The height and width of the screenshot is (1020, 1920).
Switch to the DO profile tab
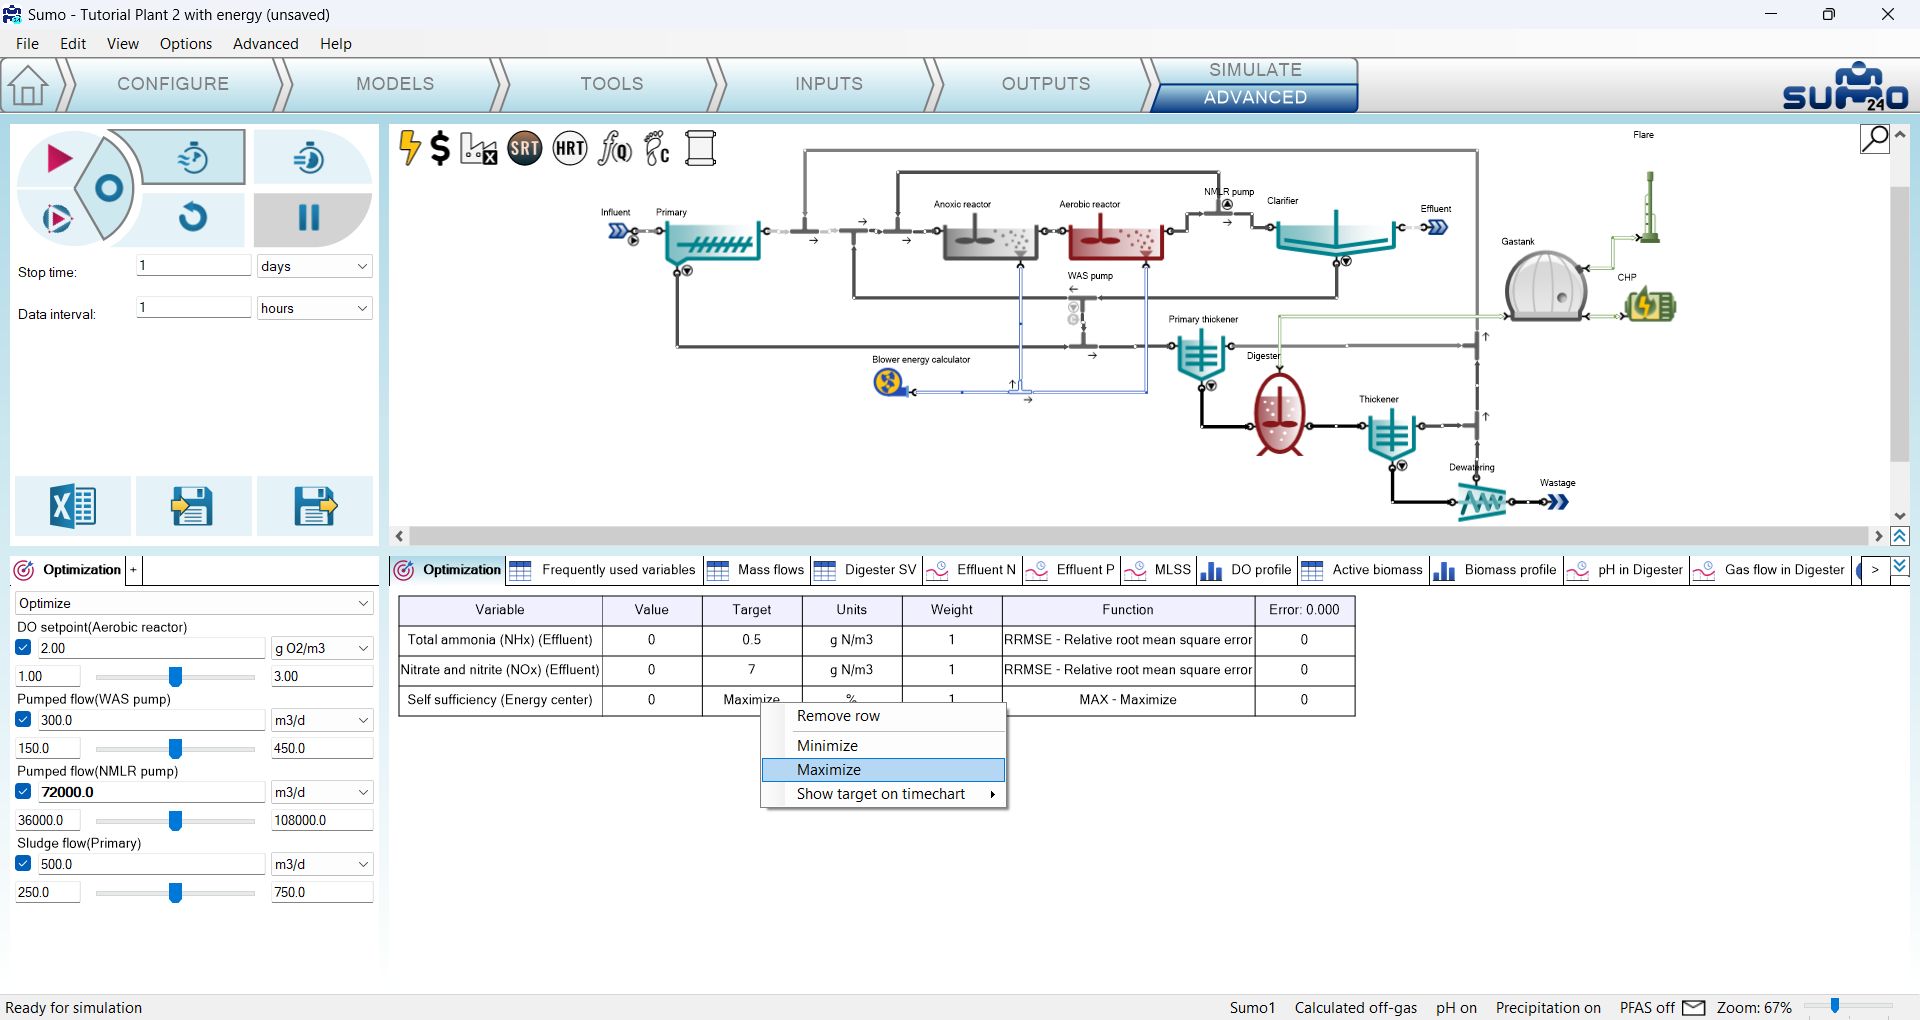click(x=1247, y=570)
